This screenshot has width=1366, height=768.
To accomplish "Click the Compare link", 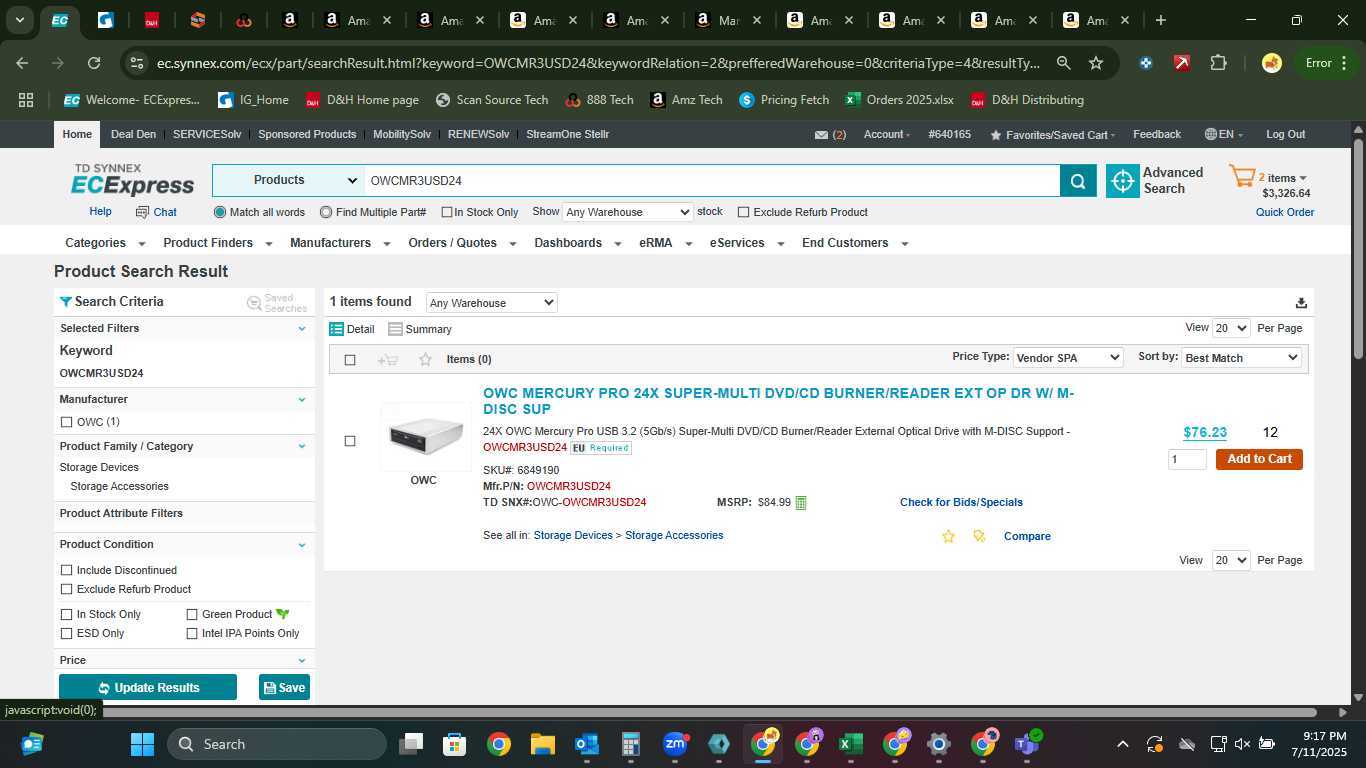I will pyautogui.click(x=1027, y=537).
